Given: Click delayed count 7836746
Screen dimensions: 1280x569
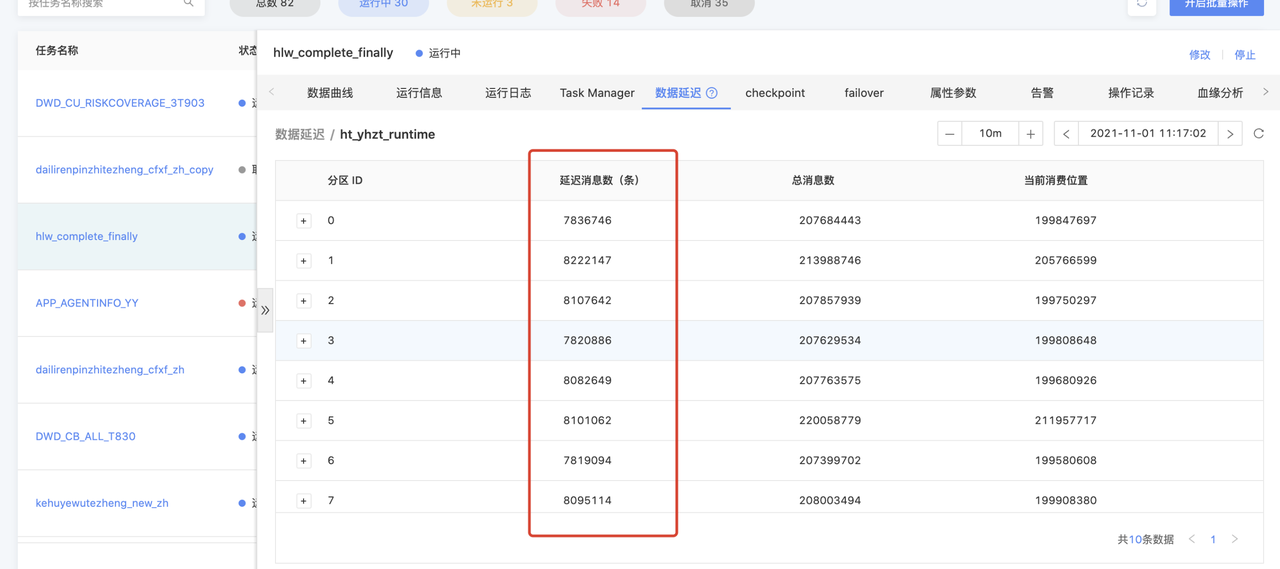Looking at the screenshot, I should [x=588, y=221].
